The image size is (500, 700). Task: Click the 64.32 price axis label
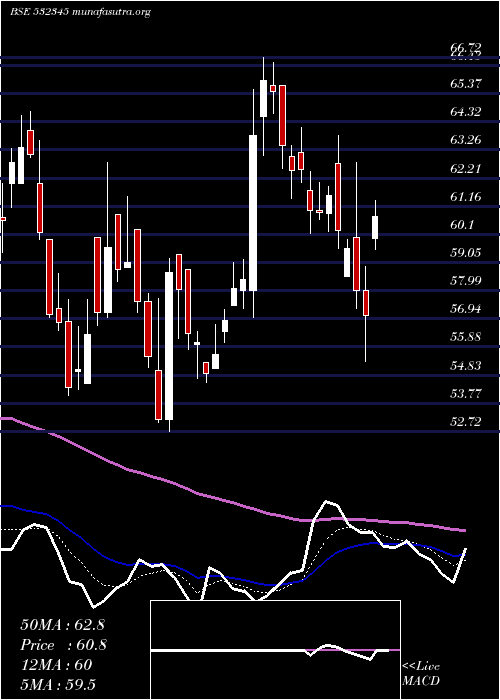click(x=466, y=112)
